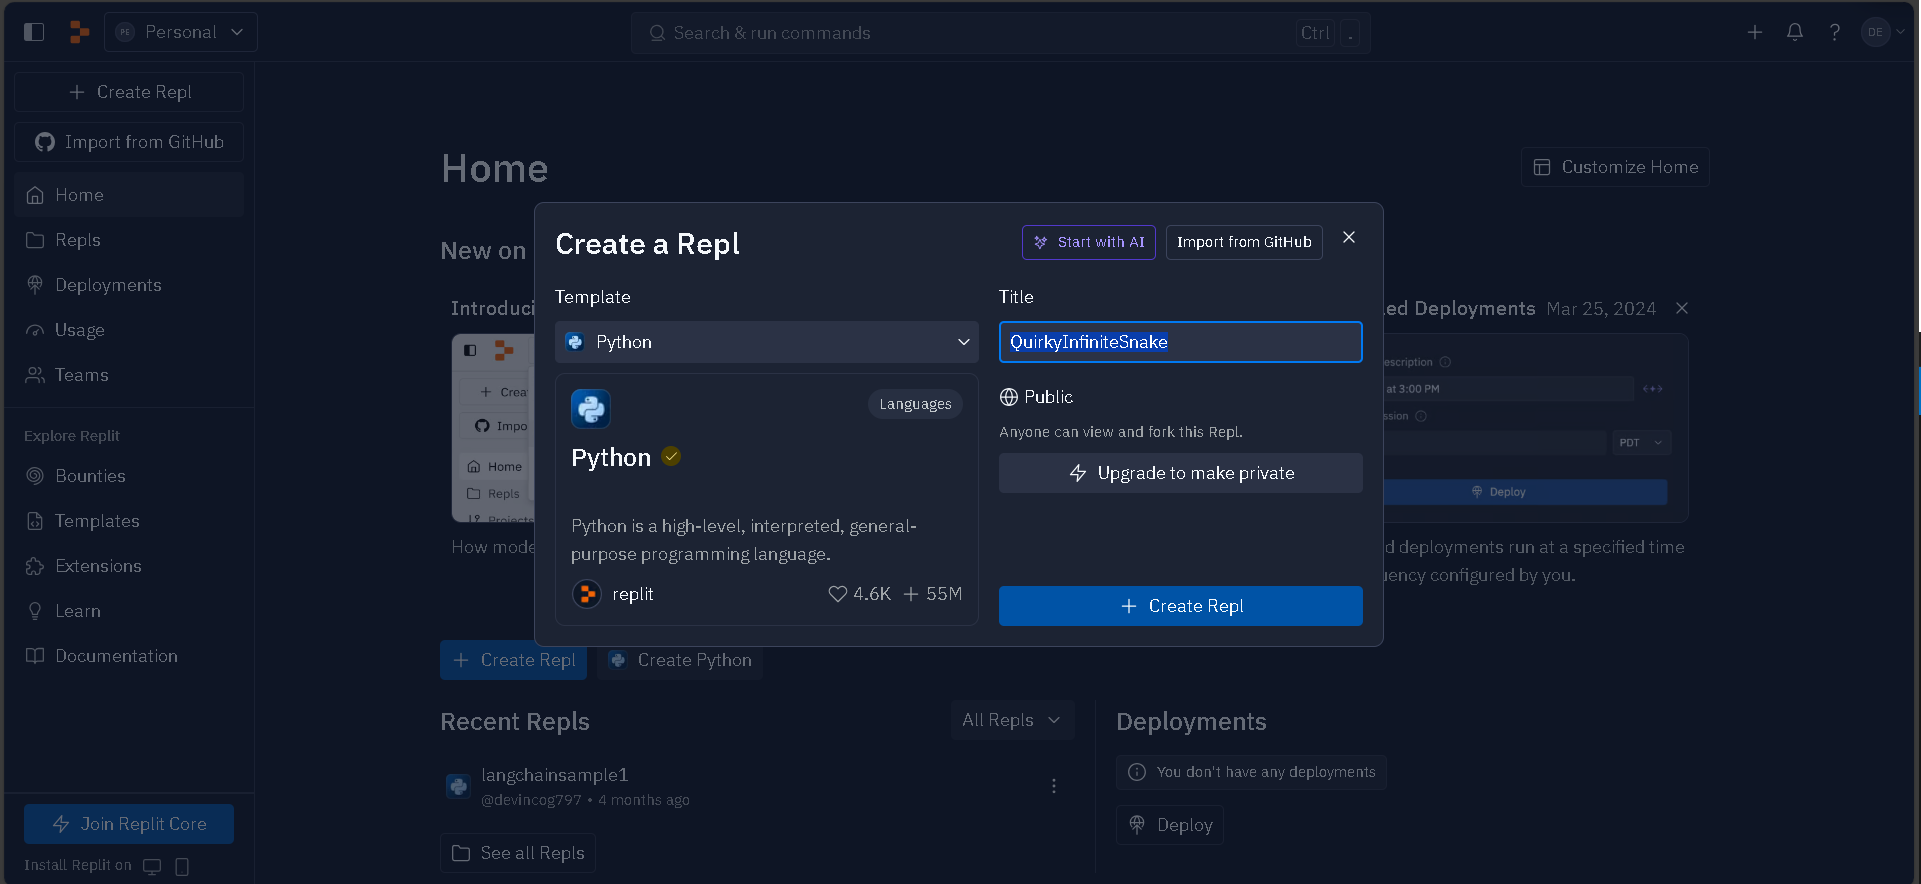The image size is (1921, 884).
Task: Click the Languages tag
Action: (916, 404)
